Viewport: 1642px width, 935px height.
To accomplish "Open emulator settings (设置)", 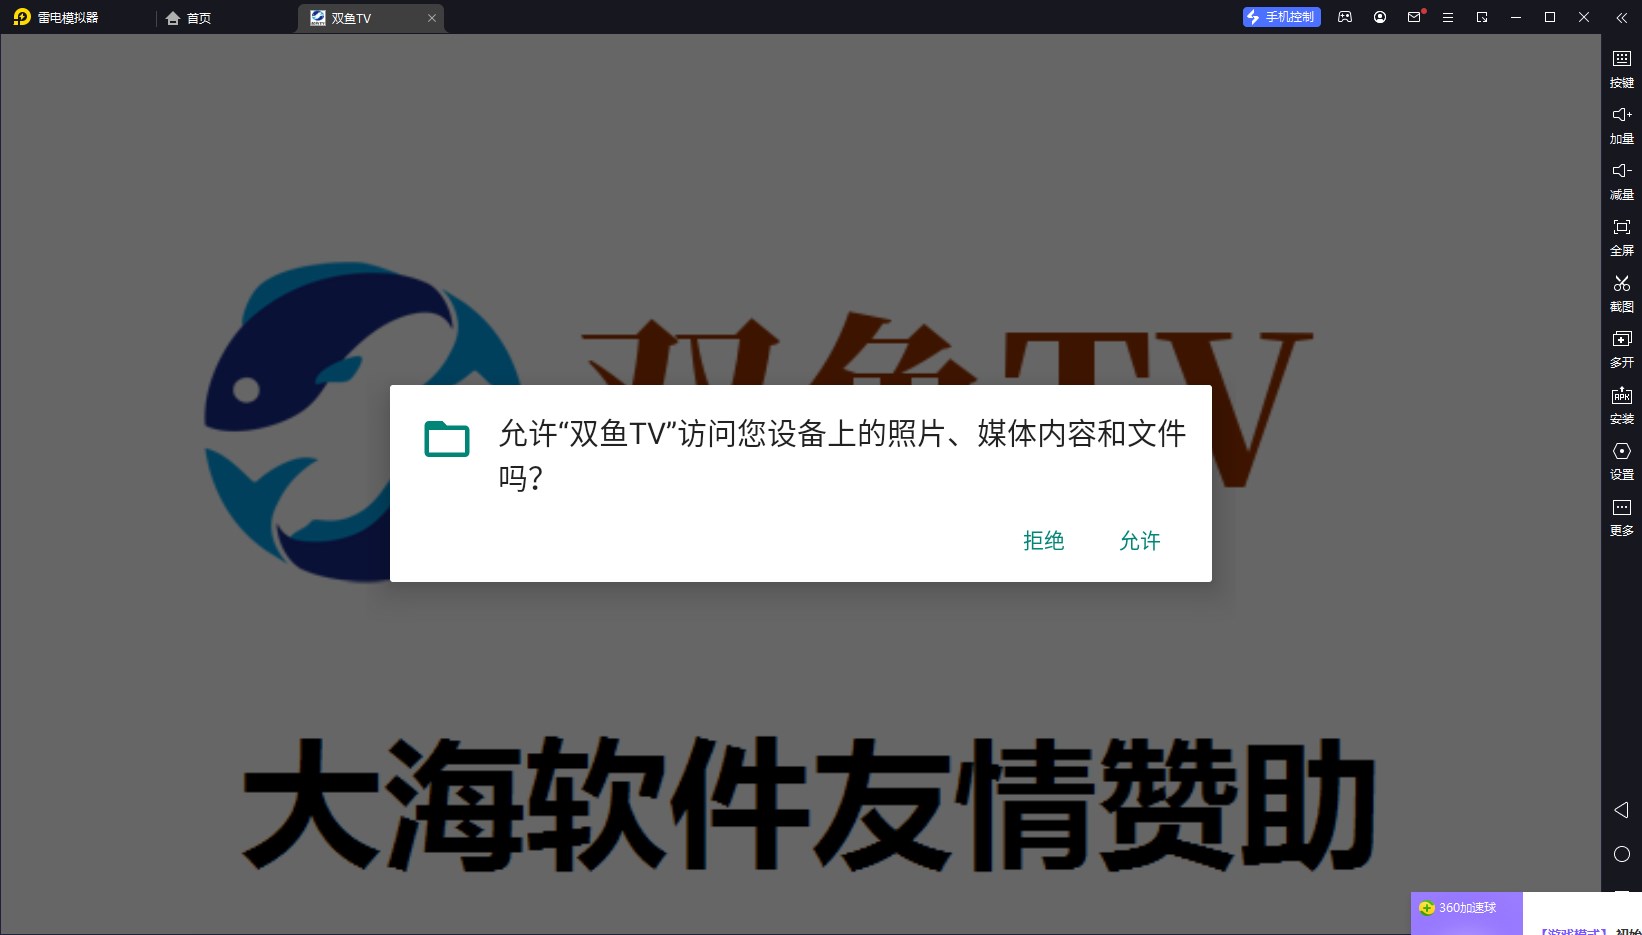I will point(1622,461).
